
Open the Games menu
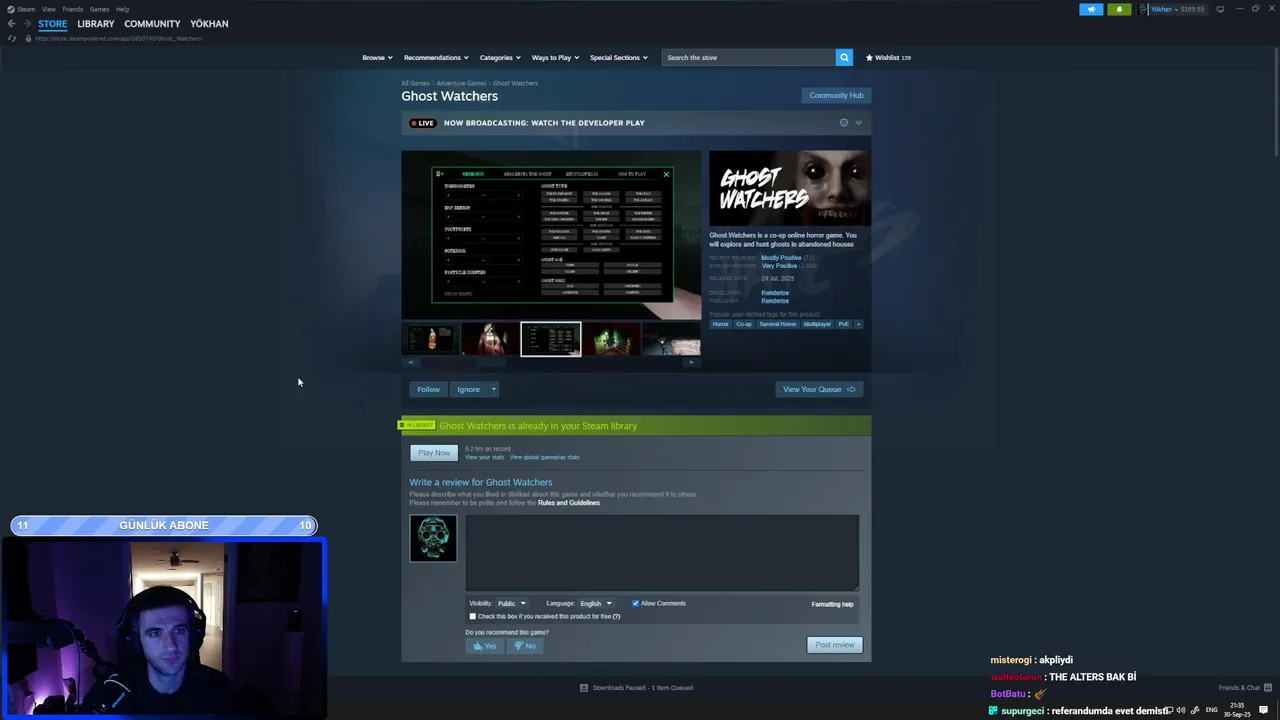tap(99, 9)
